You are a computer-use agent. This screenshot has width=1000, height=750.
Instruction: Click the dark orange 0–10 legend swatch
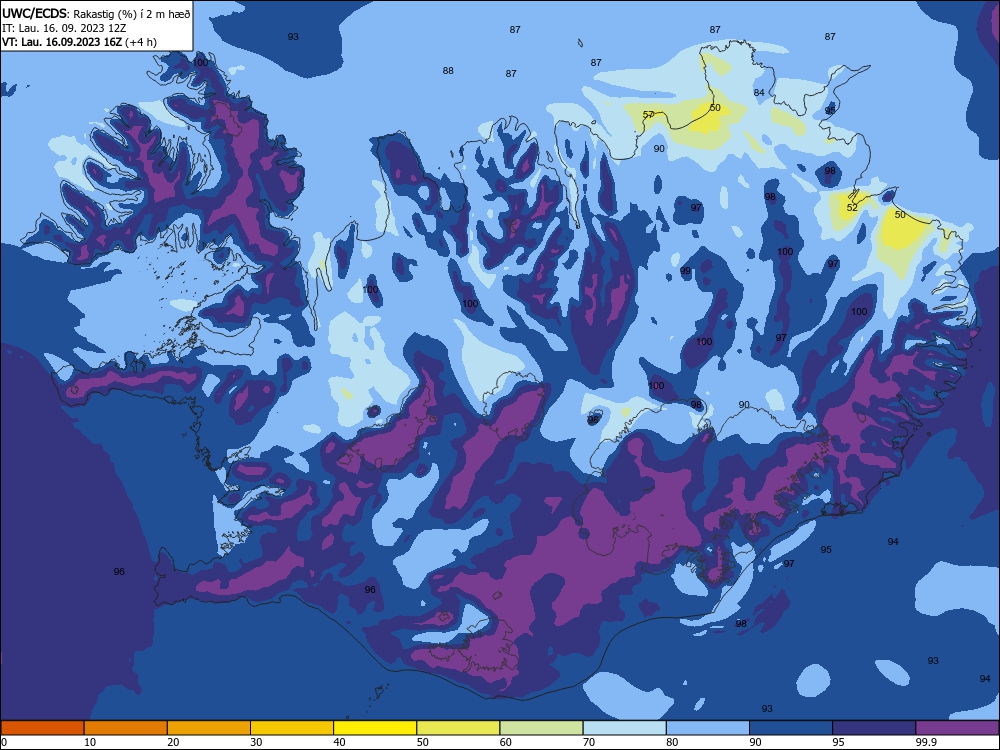tap(42, 728)
